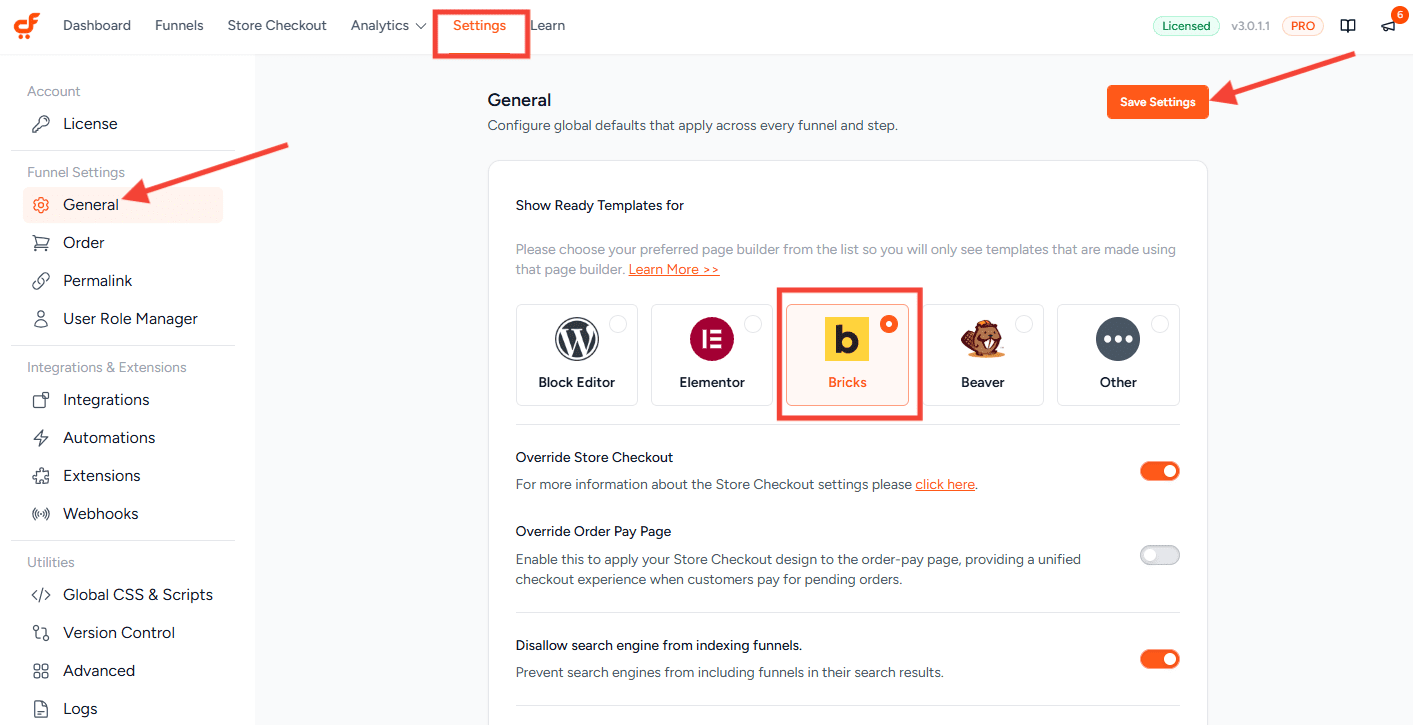Click the notification count badge 6
1413x725 pixels.
coord(1398,15)
